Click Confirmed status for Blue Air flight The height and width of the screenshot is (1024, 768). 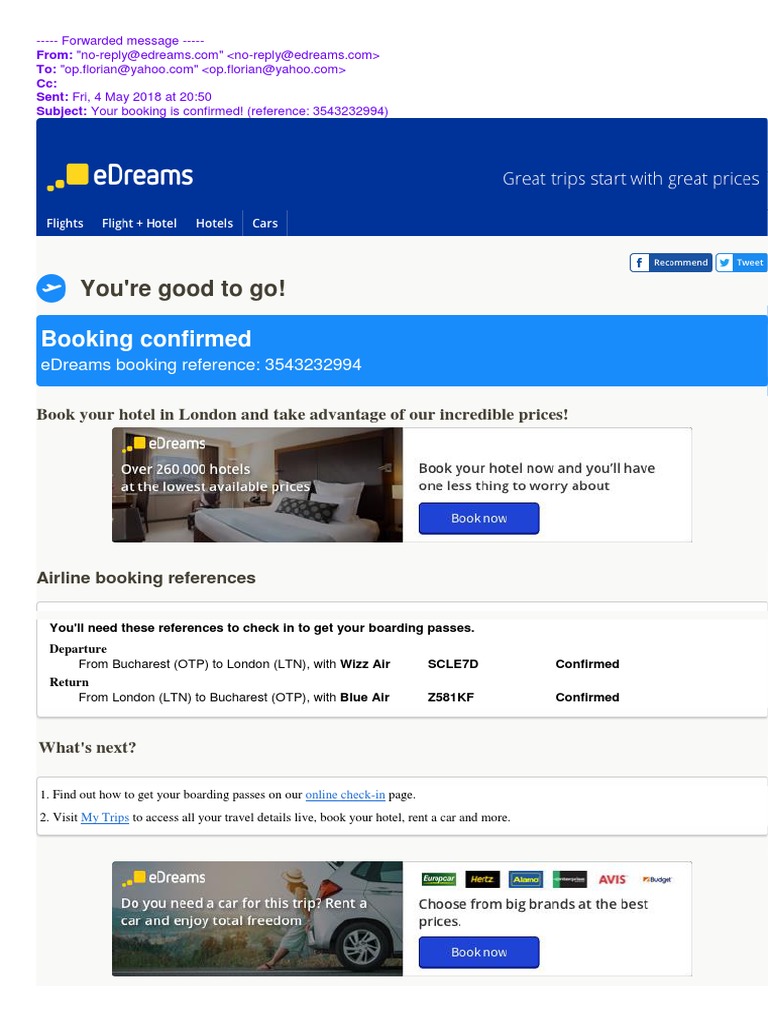[x=587, y=697]
